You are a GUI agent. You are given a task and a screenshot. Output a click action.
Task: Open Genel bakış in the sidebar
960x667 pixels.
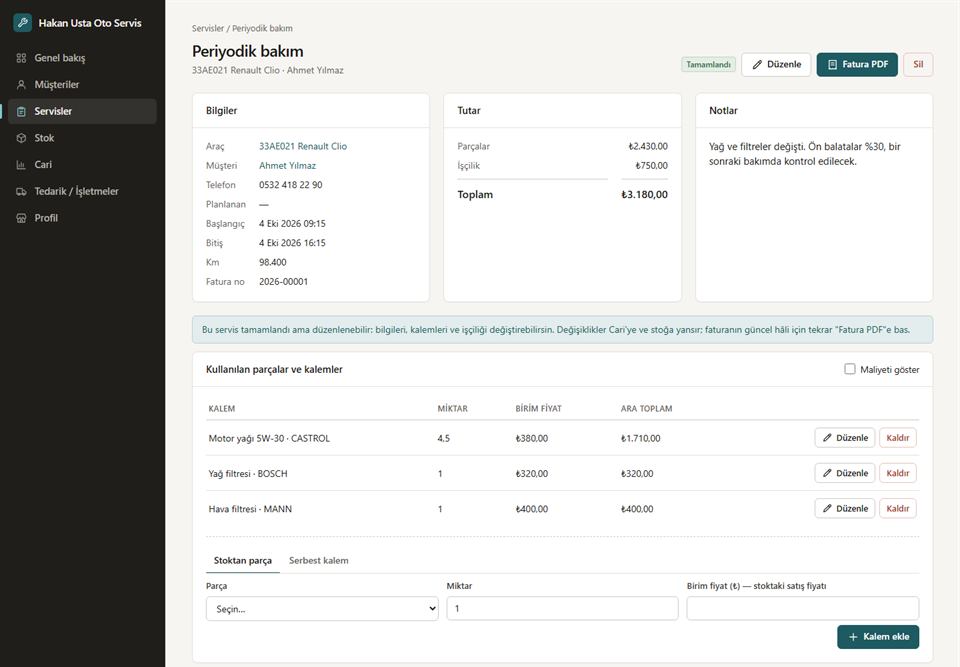82,58
